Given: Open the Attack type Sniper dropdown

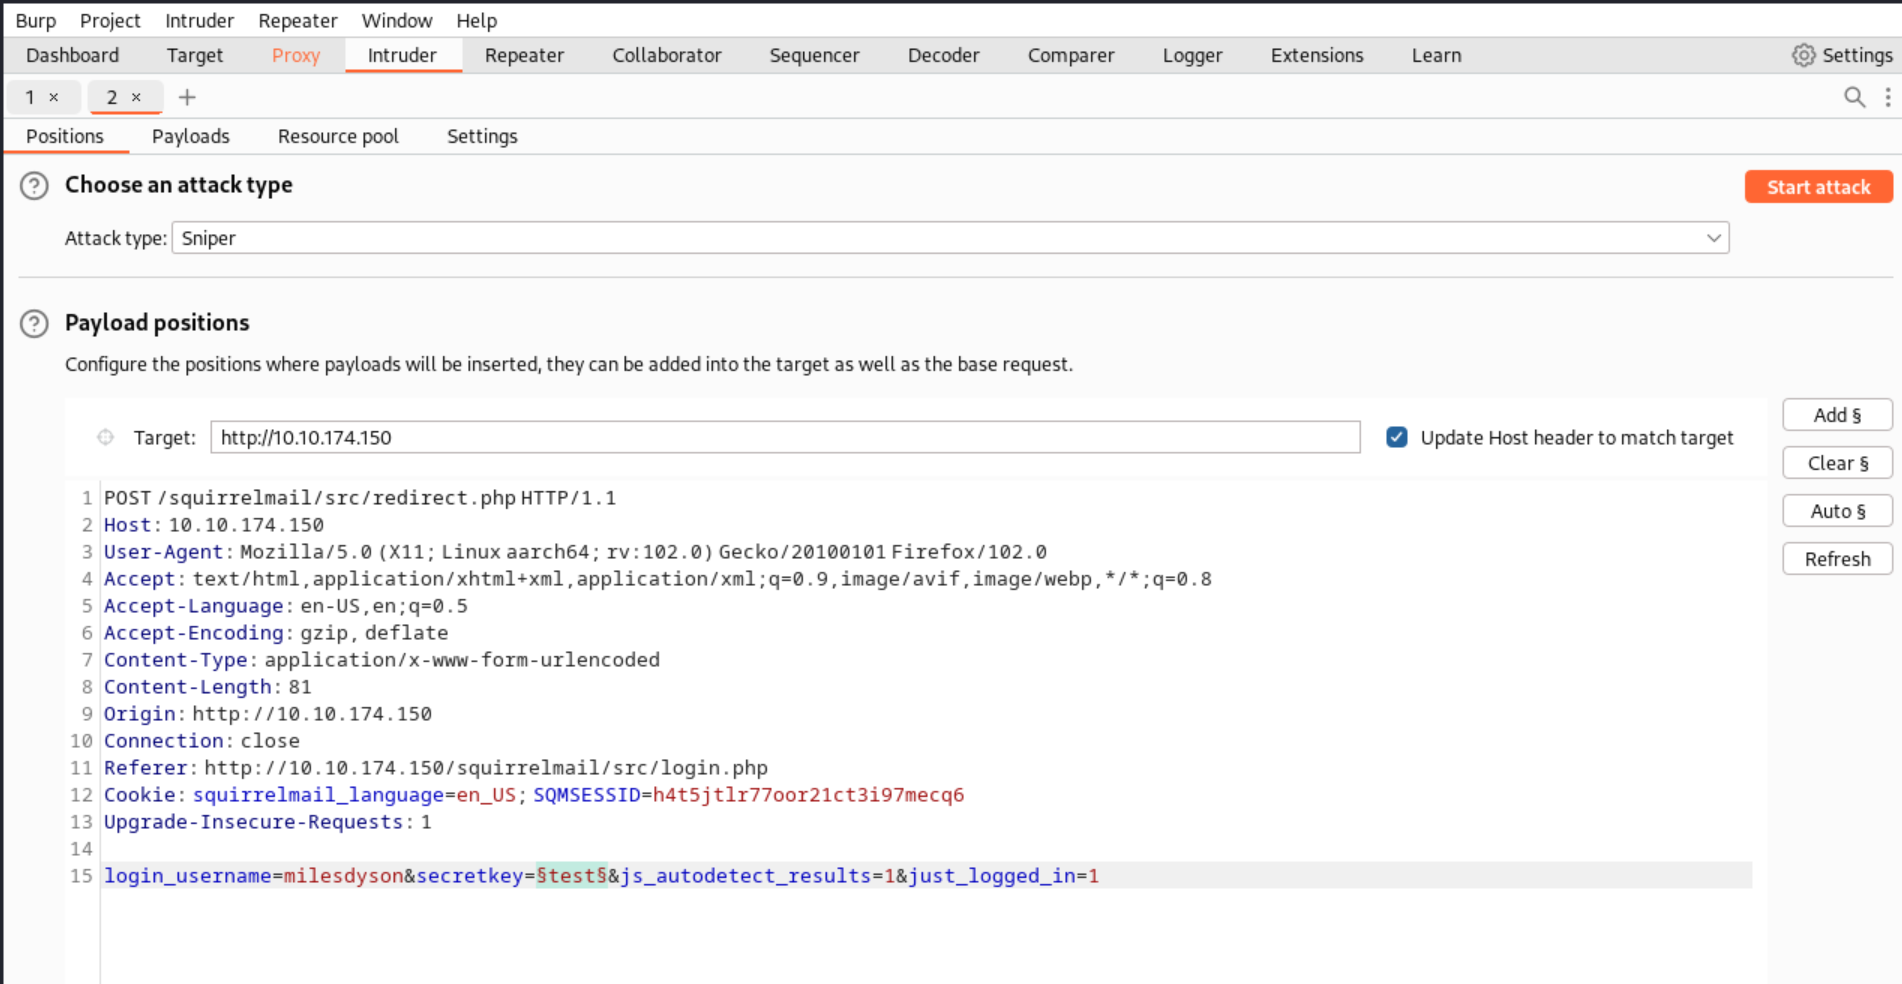Looking at the screenshot, I should point(950,238).
